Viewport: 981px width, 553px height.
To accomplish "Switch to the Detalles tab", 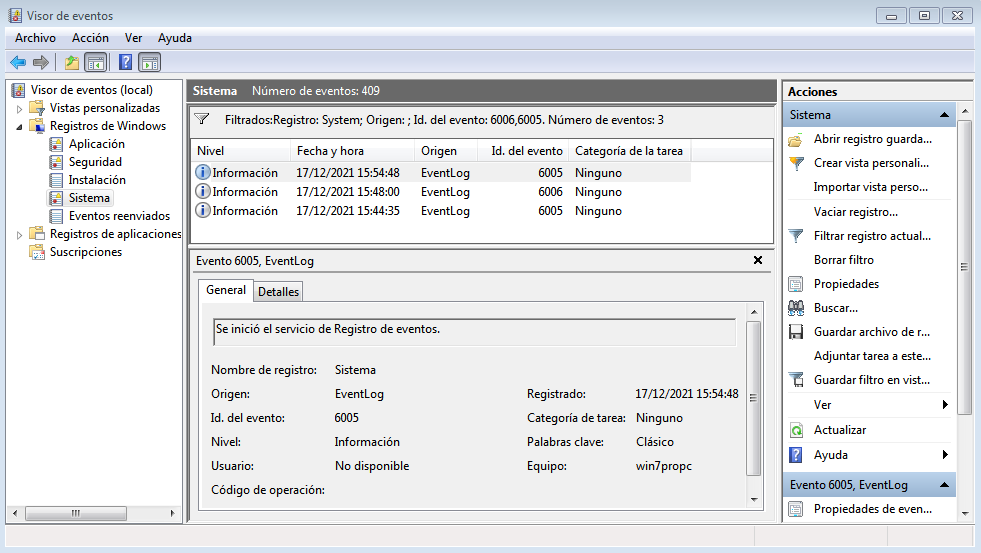I will pos(278,292).
